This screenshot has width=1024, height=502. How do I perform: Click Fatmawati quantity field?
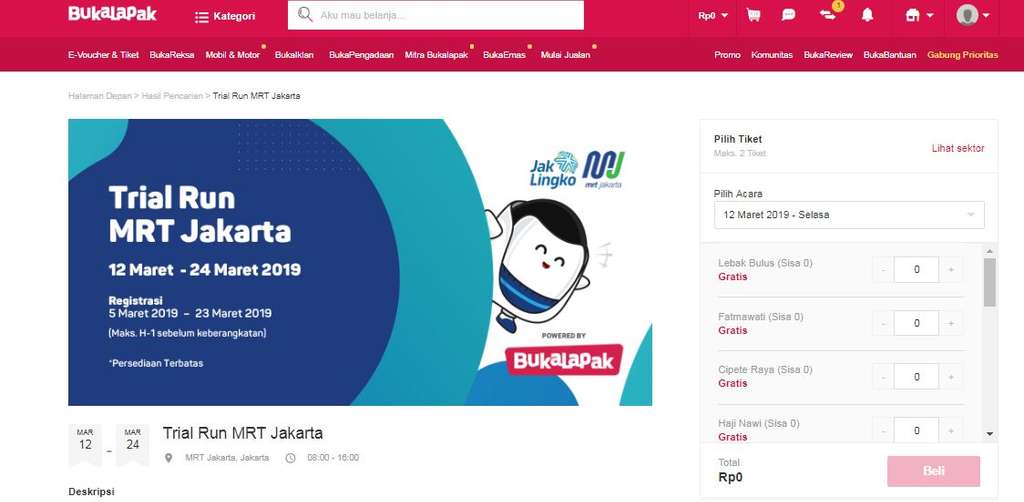coord(916,323)
